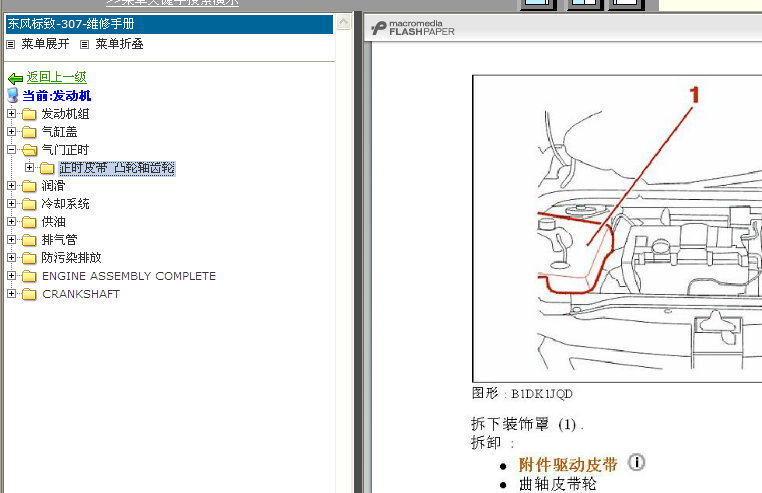Image resolution: width=762 pixels, height=493 pixels.
Task: Expand the 气缸盖 tree node
Action: (x=11, y=132)
